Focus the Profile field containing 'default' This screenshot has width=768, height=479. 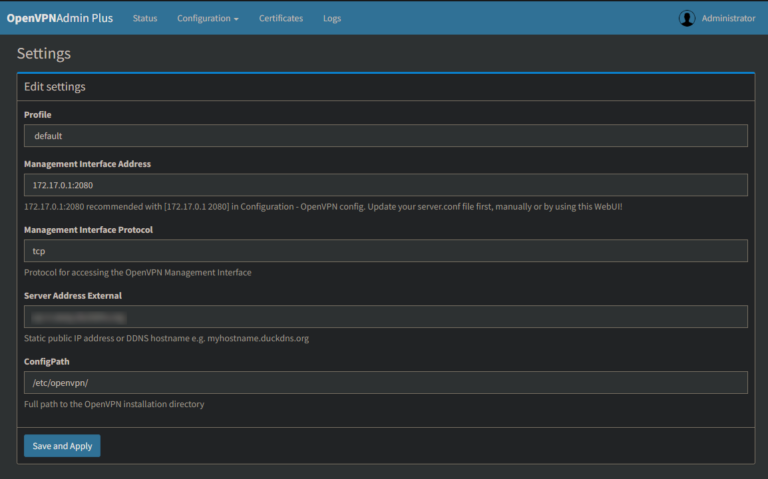(x=386, y=135)
